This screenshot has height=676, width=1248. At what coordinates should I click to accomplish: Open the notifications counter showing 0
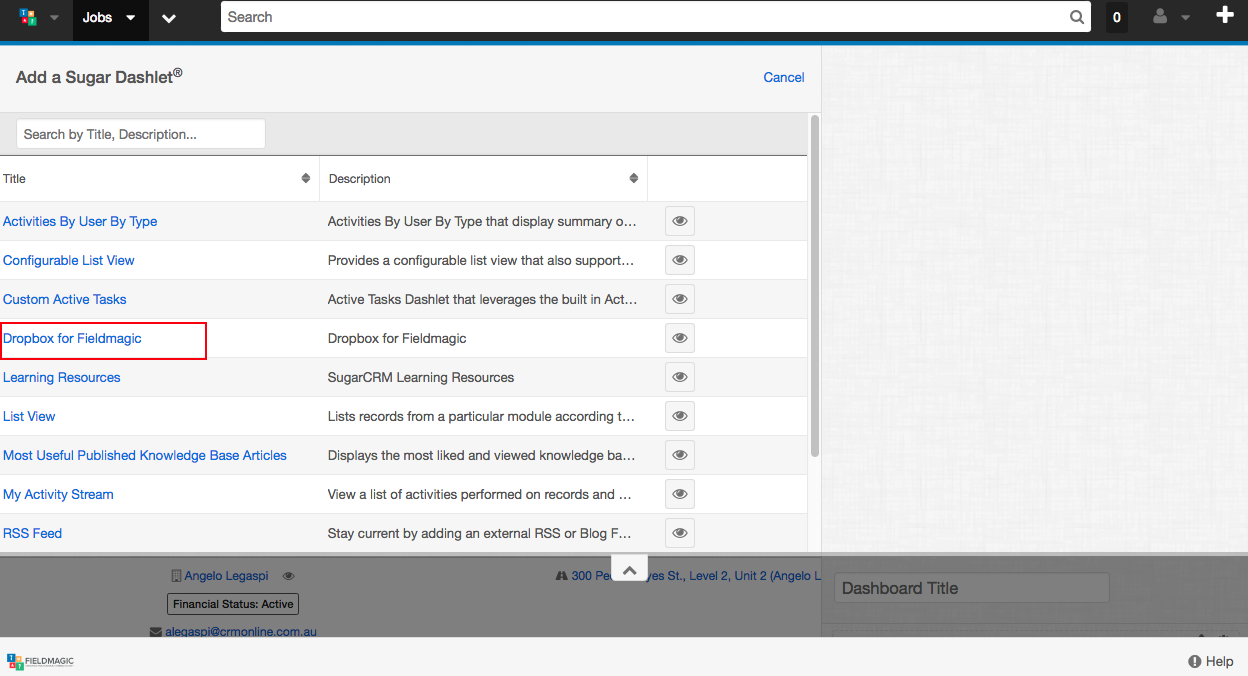tap(1117, 17)
